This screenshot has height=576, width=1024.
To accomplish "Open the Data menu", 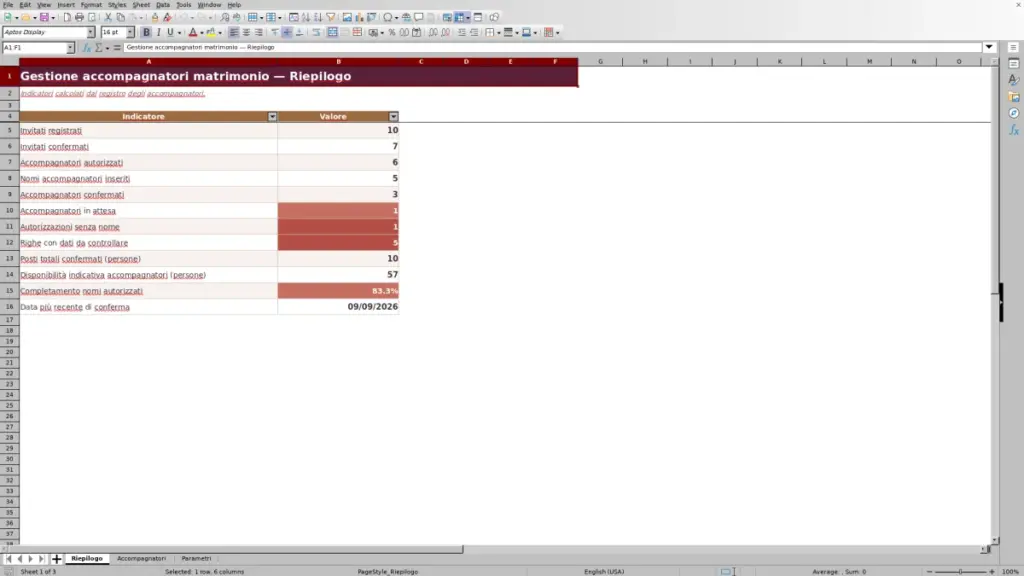I will [x=163, y=5].
